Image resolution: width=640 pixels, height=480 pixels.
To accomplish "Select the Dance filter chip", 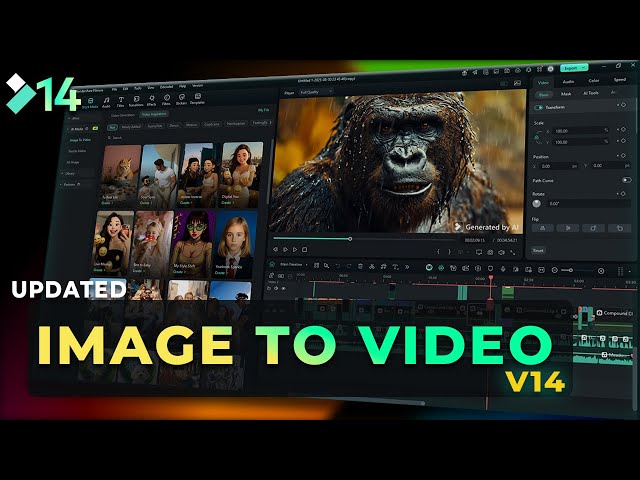I will [x=174, y=126].
